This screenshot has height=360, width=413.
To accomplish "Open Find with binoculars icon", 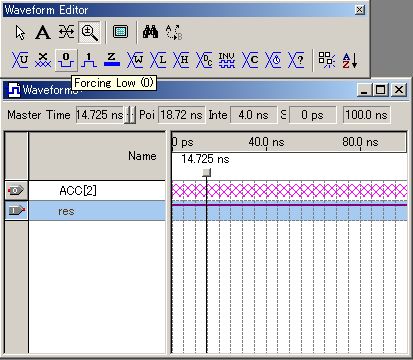I will [x=150, y=32].
